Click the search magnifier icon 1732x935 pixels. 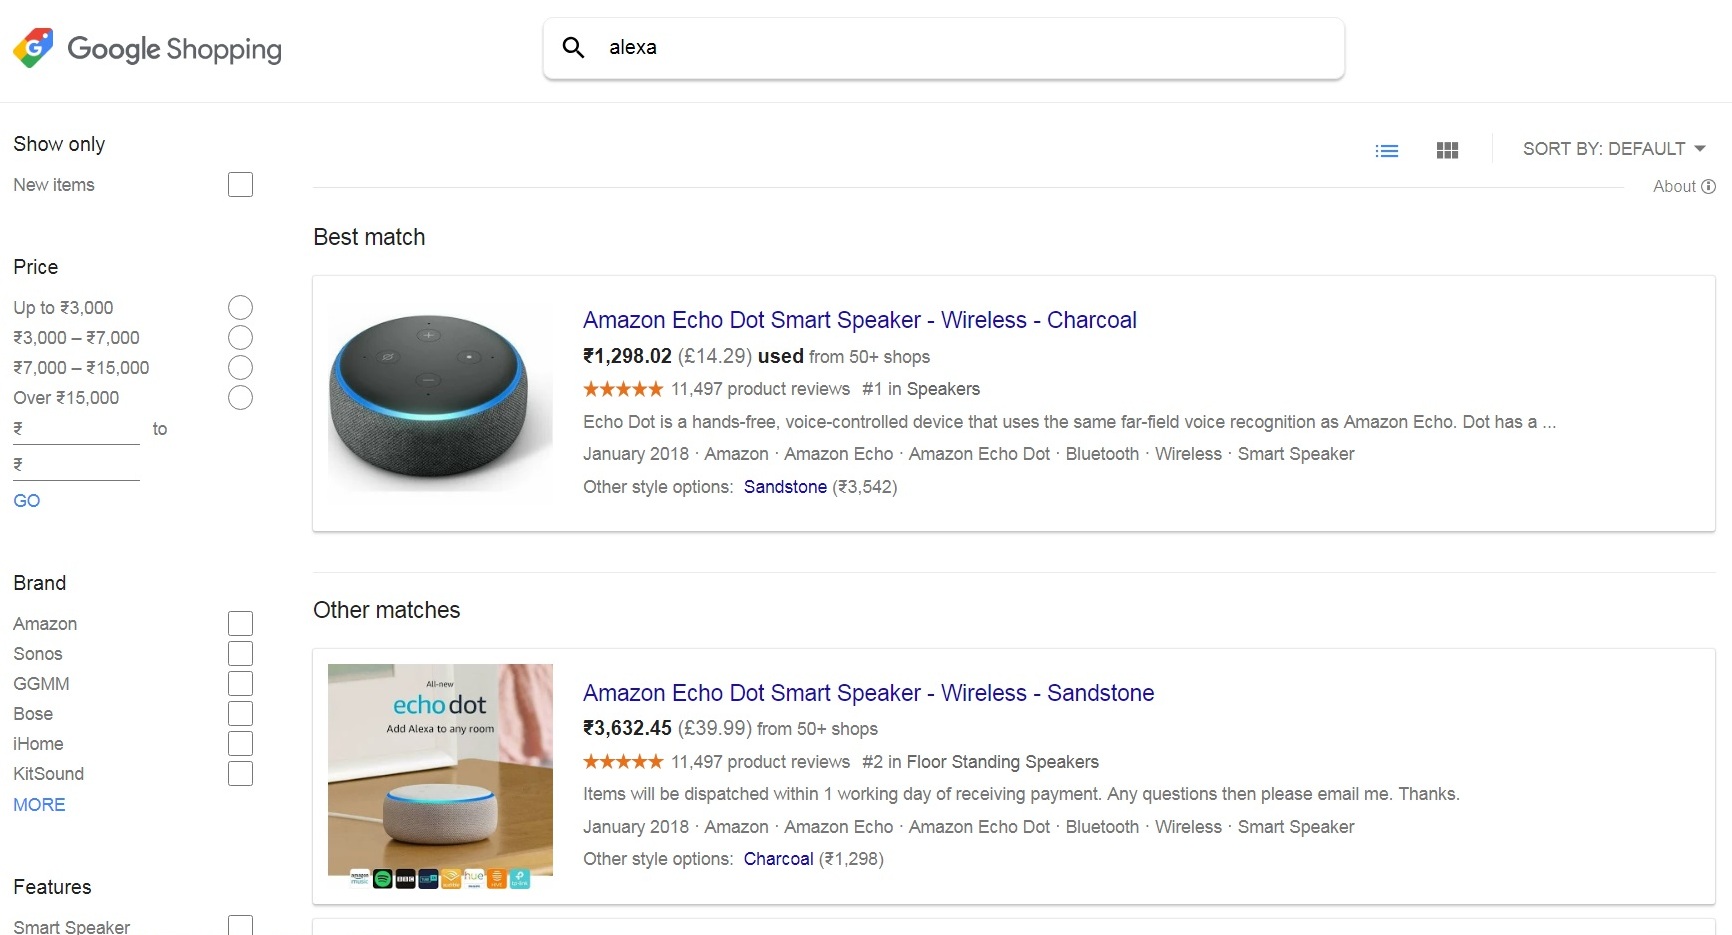[x=573, y=47]
